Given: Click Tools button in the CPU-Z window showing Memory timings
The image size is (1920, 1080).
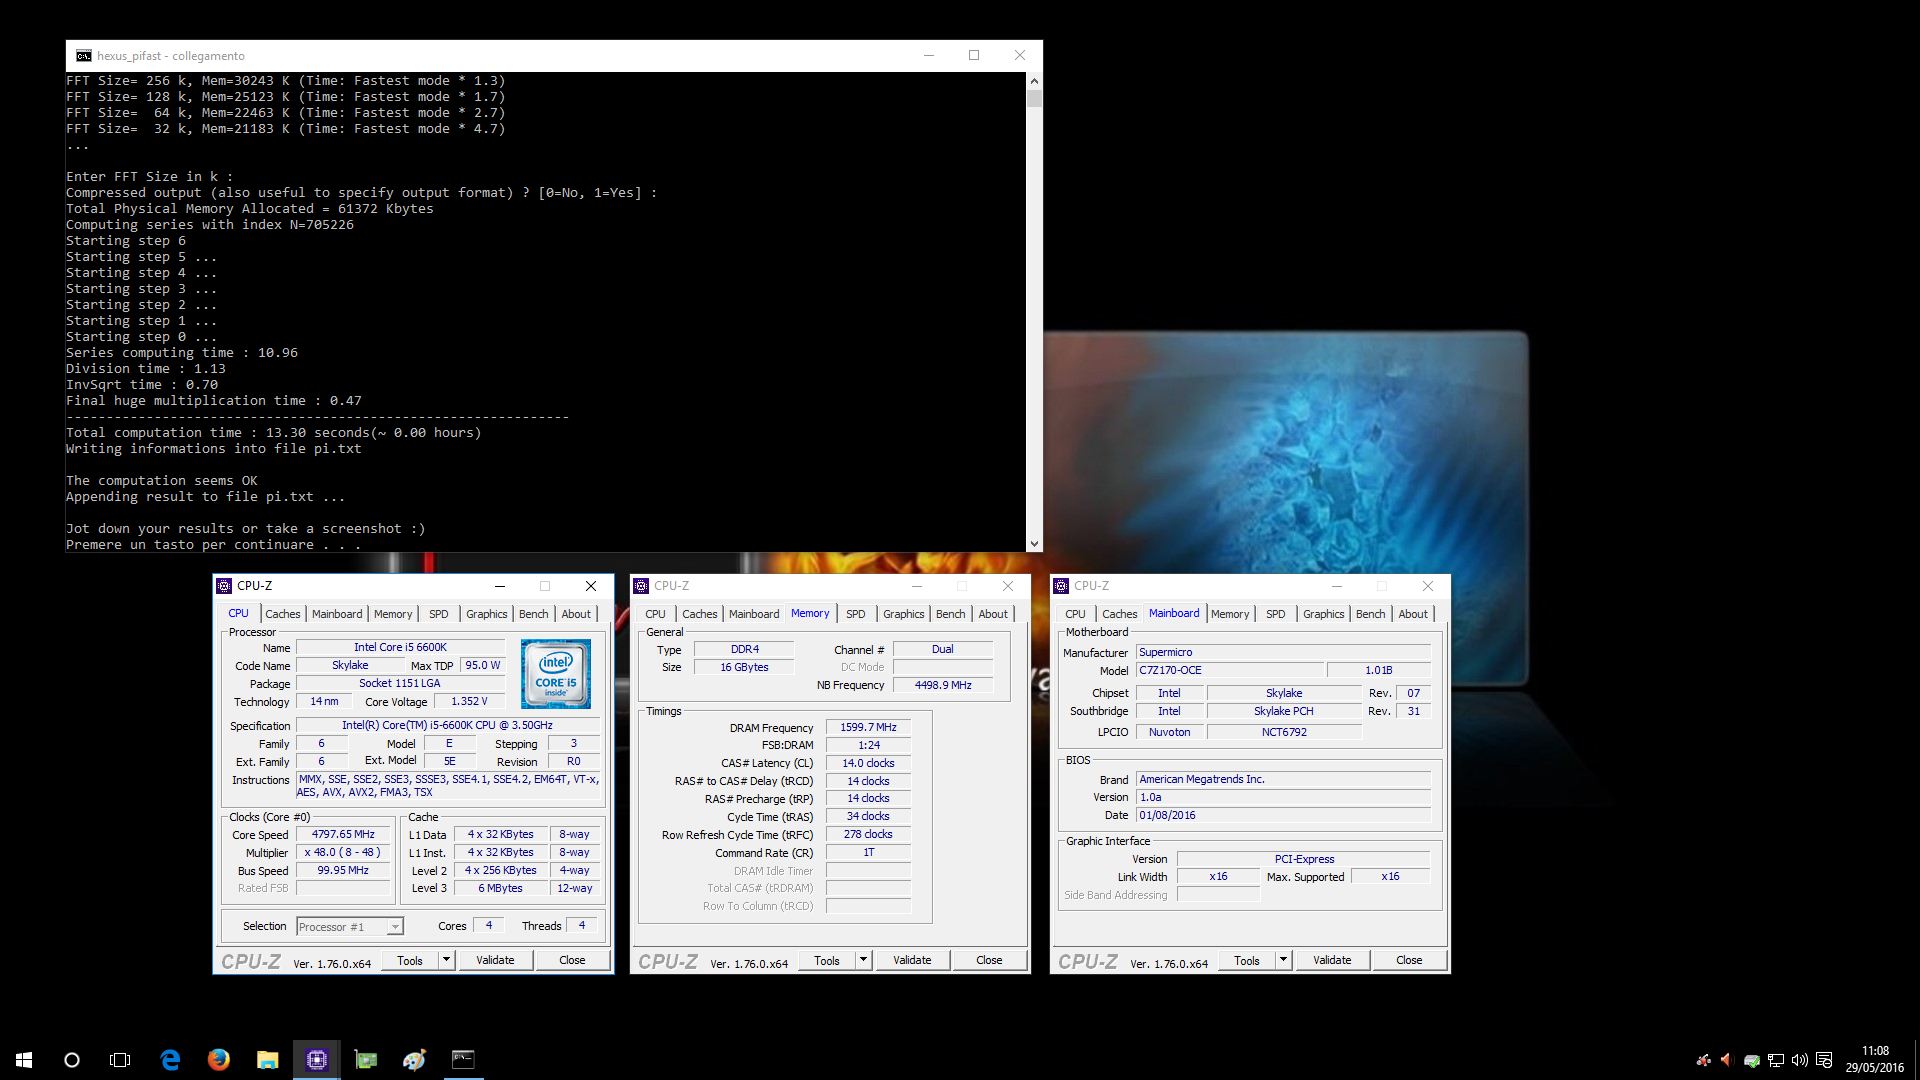Looking at the screenshot, I should (827, 960).
